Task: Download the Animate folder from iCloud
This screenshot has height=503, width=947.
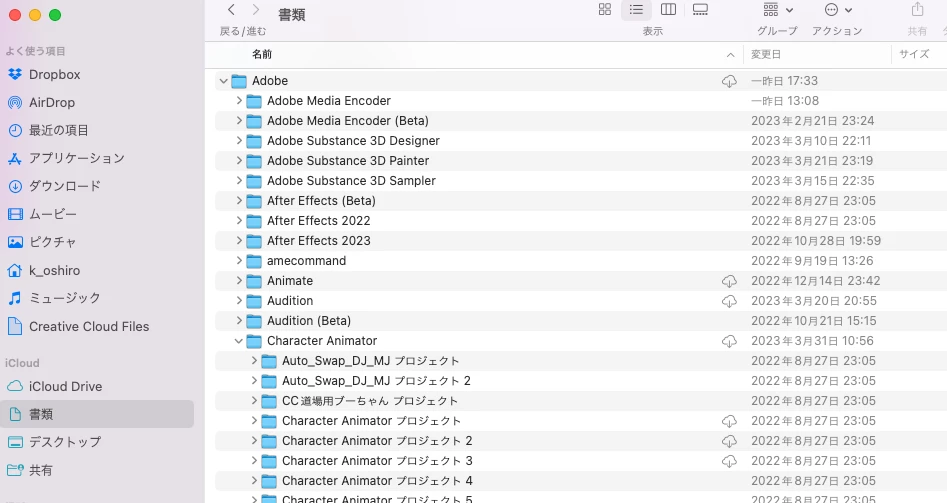Action: tap(730, 281)
